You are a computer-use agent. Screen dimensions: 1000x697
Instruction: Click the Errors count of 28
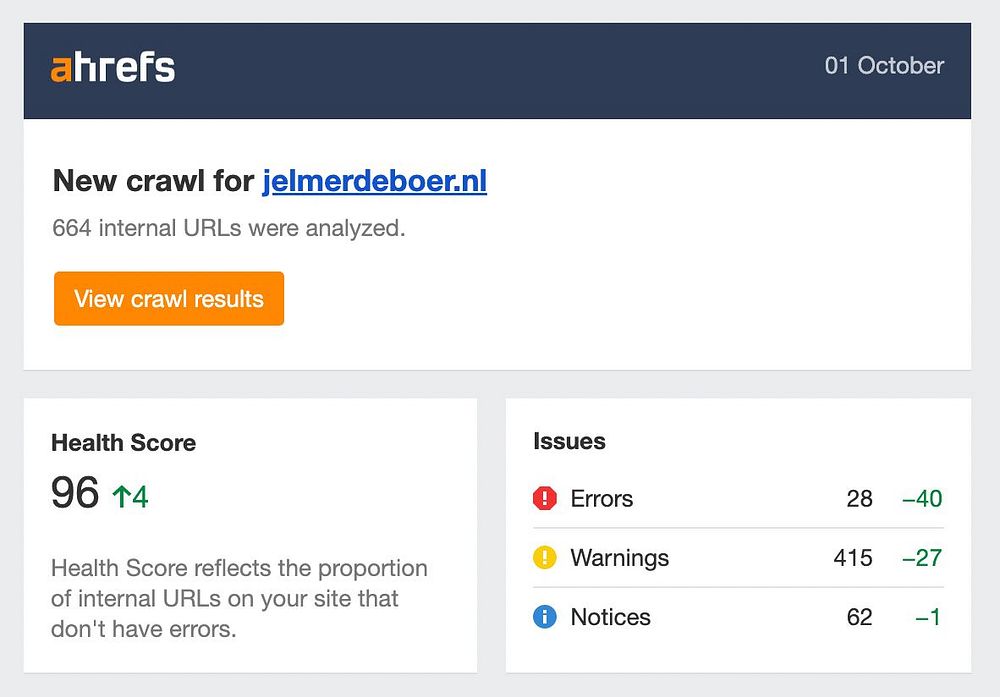[859, 498]
